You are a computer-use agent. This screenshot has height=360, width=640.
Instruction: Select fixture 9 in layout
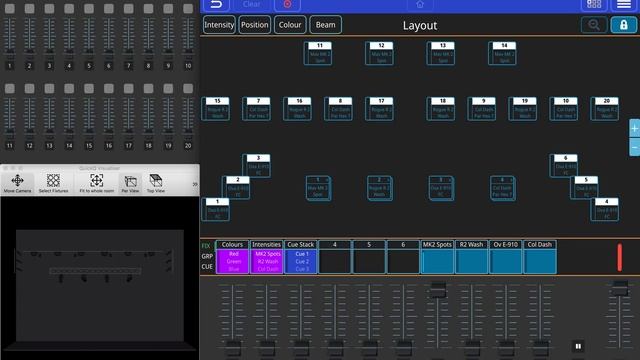tap(482, 109)
